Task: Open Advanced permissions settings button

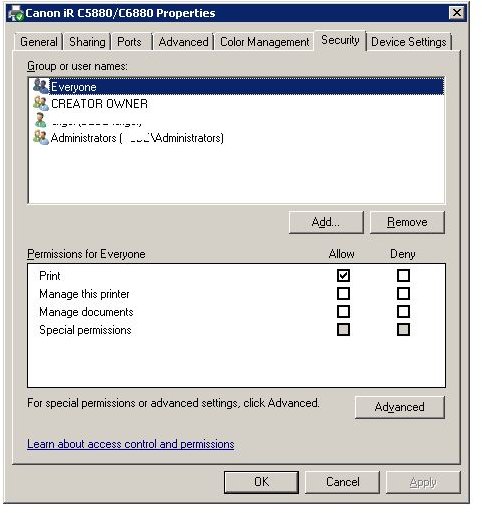Action: click(x=400, y=407)
